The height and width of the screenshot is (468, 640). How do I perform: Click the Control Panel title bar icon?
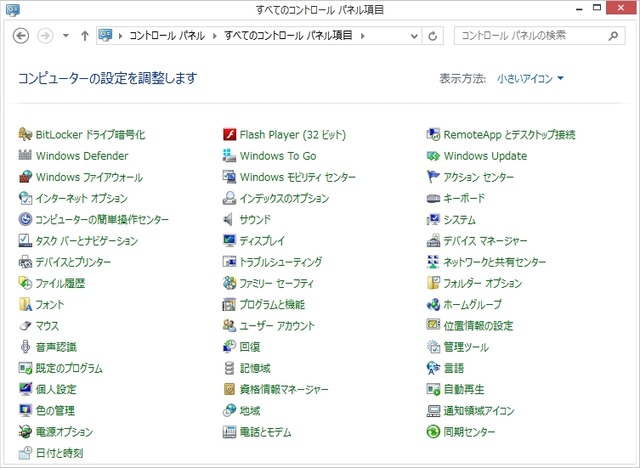point(13,9)
